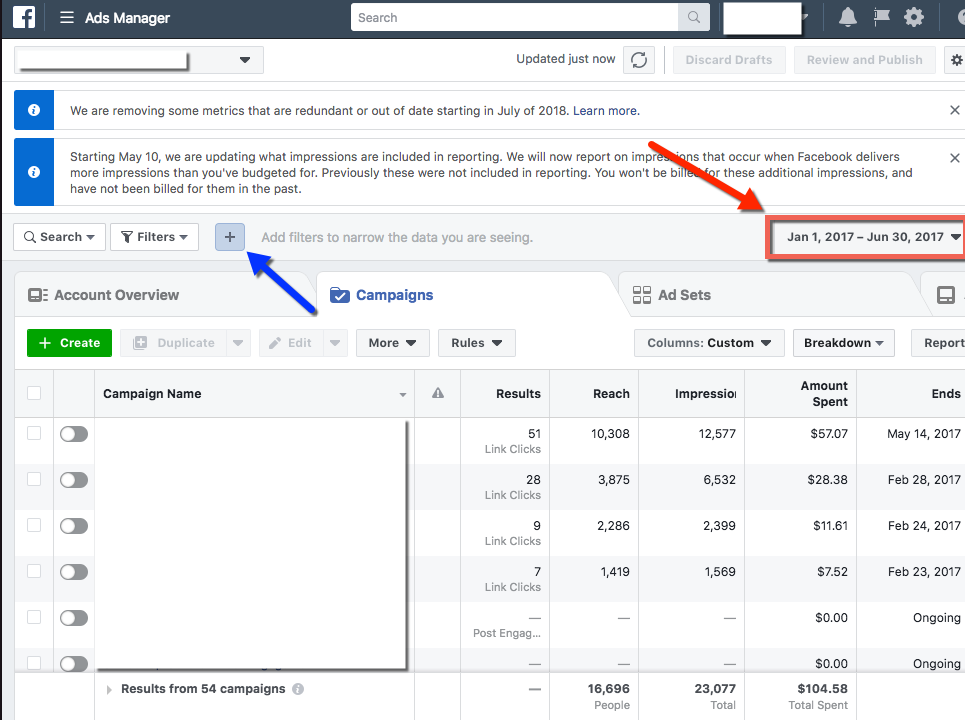Screen dimensions: 965x720
Task: Sort by the Reach column header
Action: coord(594,393)
